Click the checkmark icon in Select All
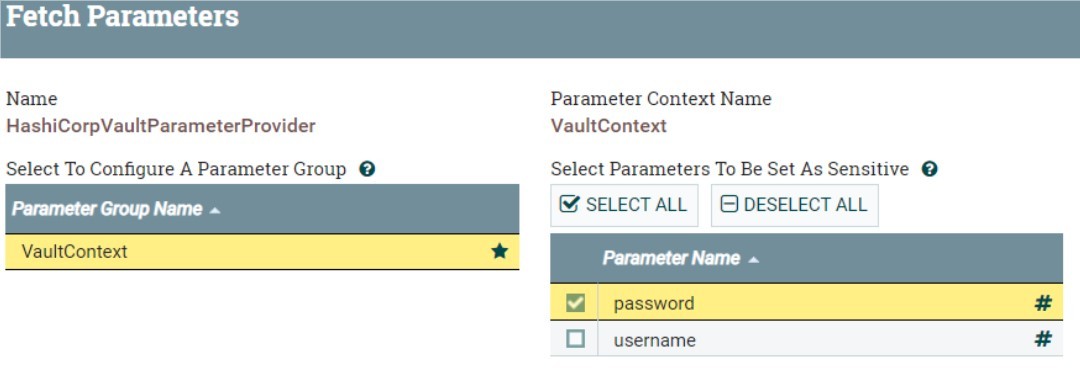 [570, 204]
